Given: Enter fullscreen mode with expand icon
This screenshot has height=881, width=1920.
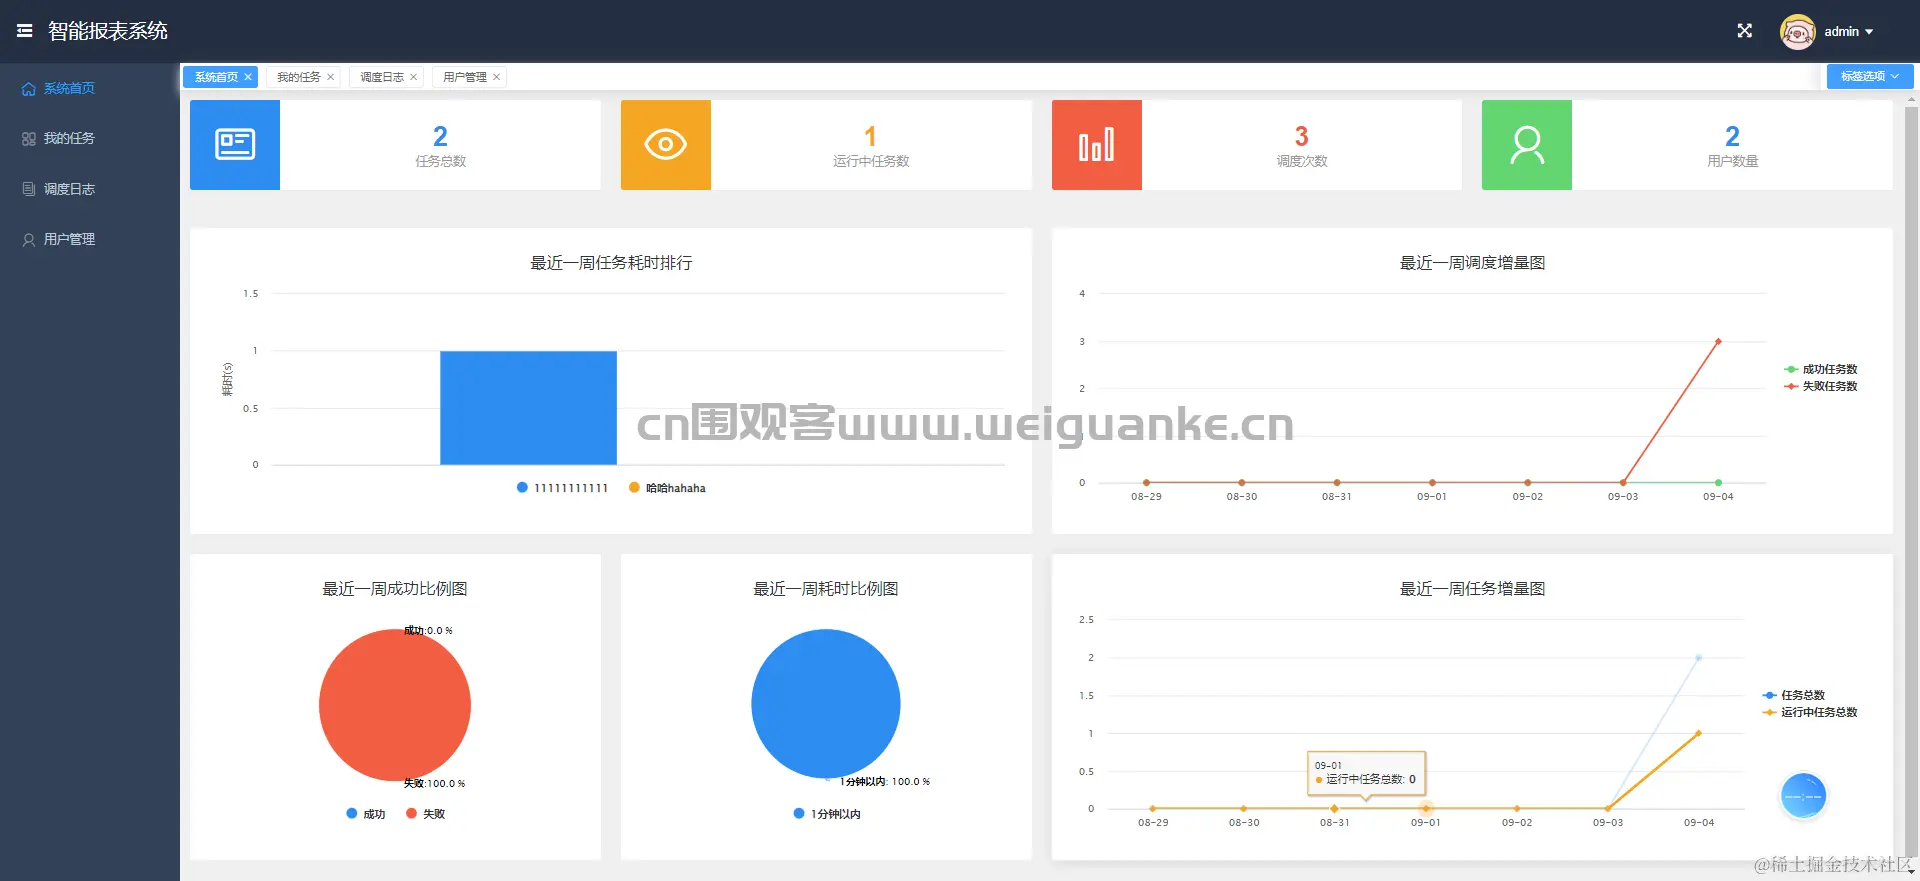Looking at the screenshot, I should point(1745,31).
